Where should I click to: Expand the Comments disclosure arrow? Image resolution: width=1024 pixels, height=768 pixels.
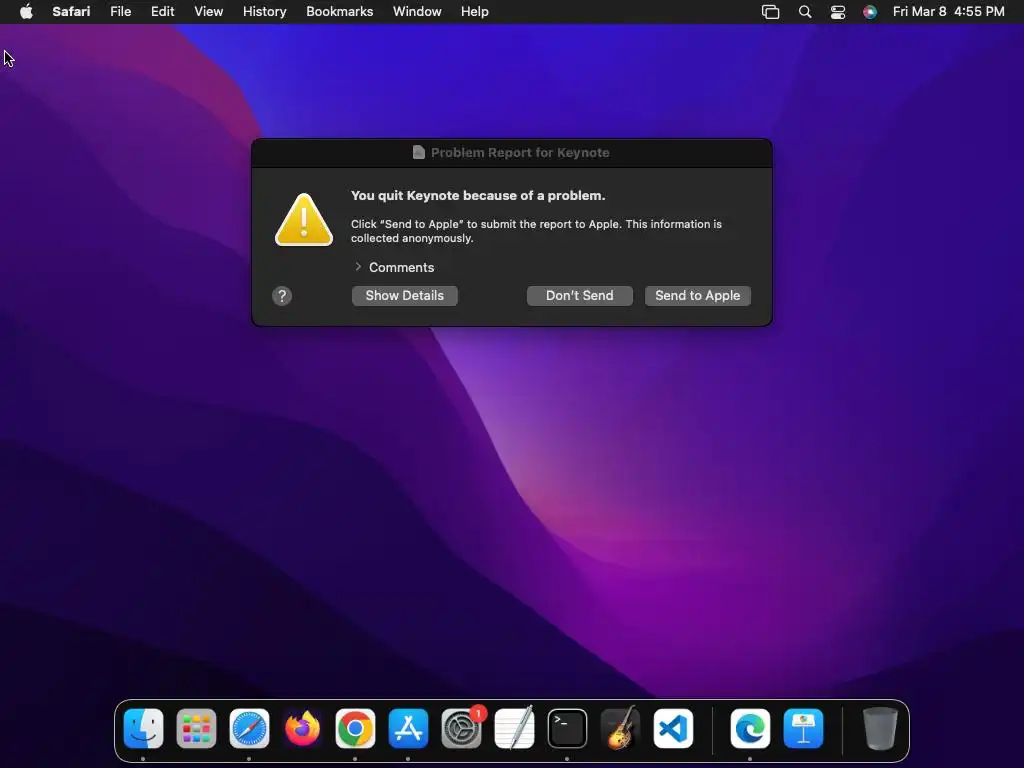tap(358, 266)
